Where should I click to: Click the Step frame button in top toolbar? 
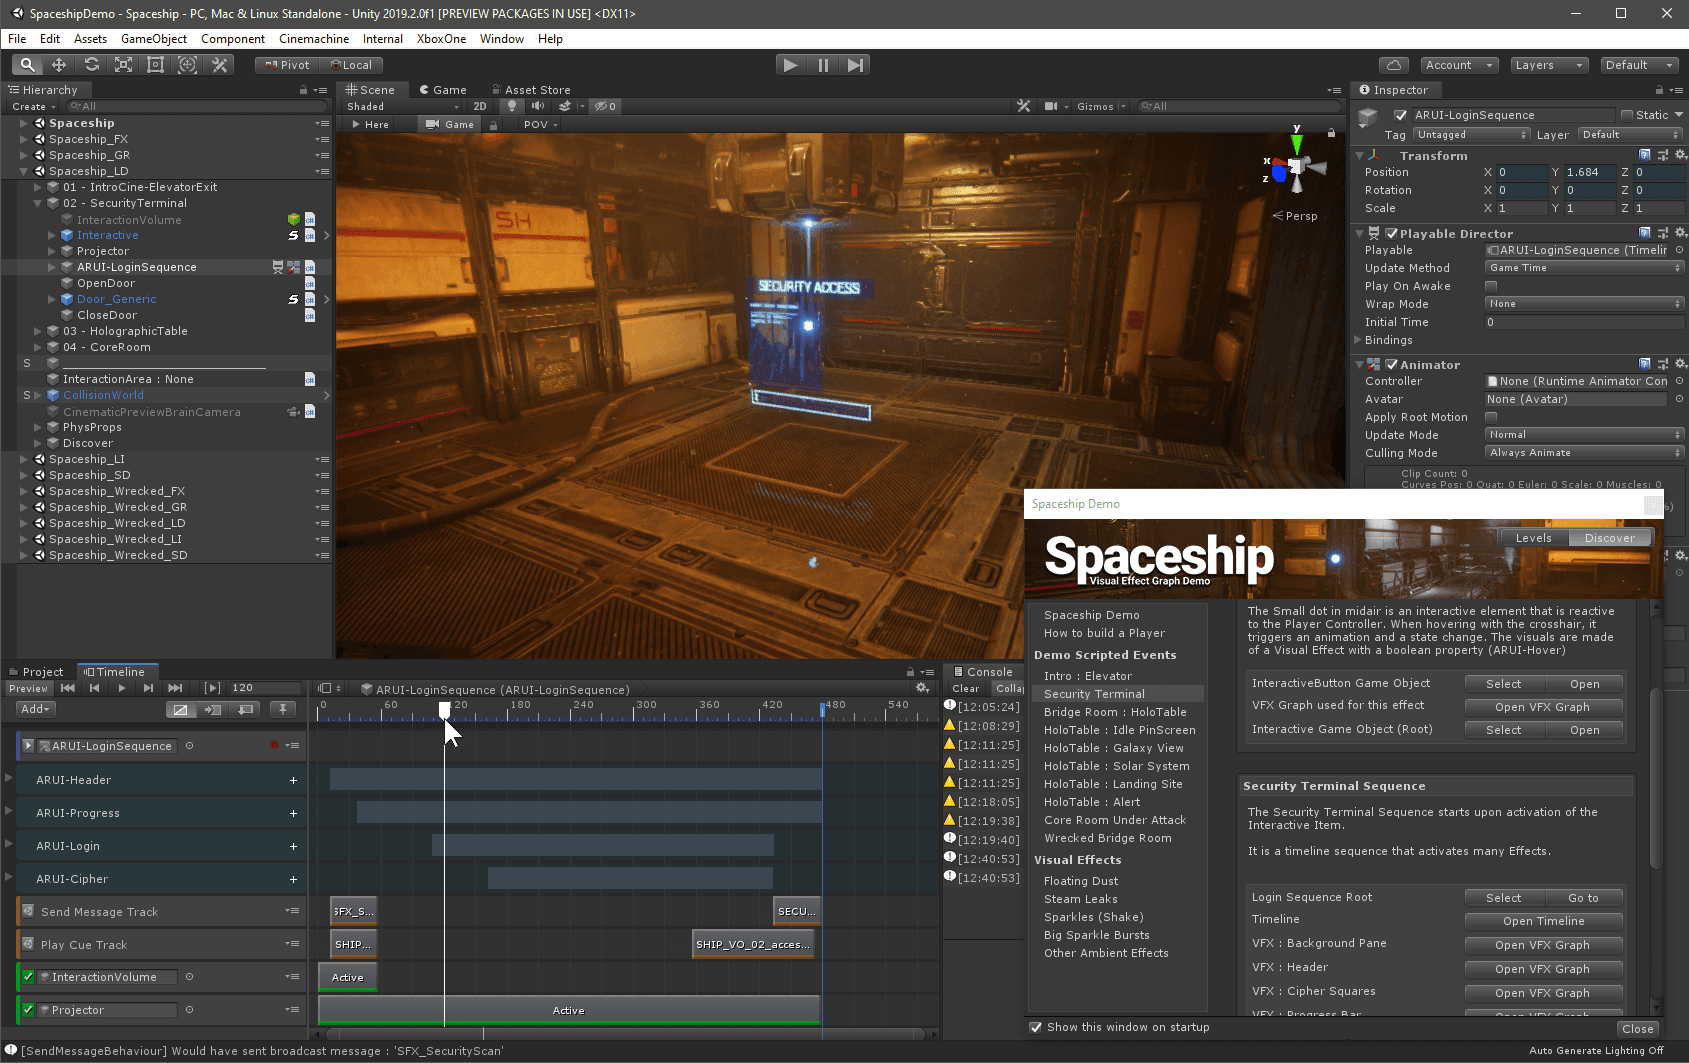(x=855, y=65)
